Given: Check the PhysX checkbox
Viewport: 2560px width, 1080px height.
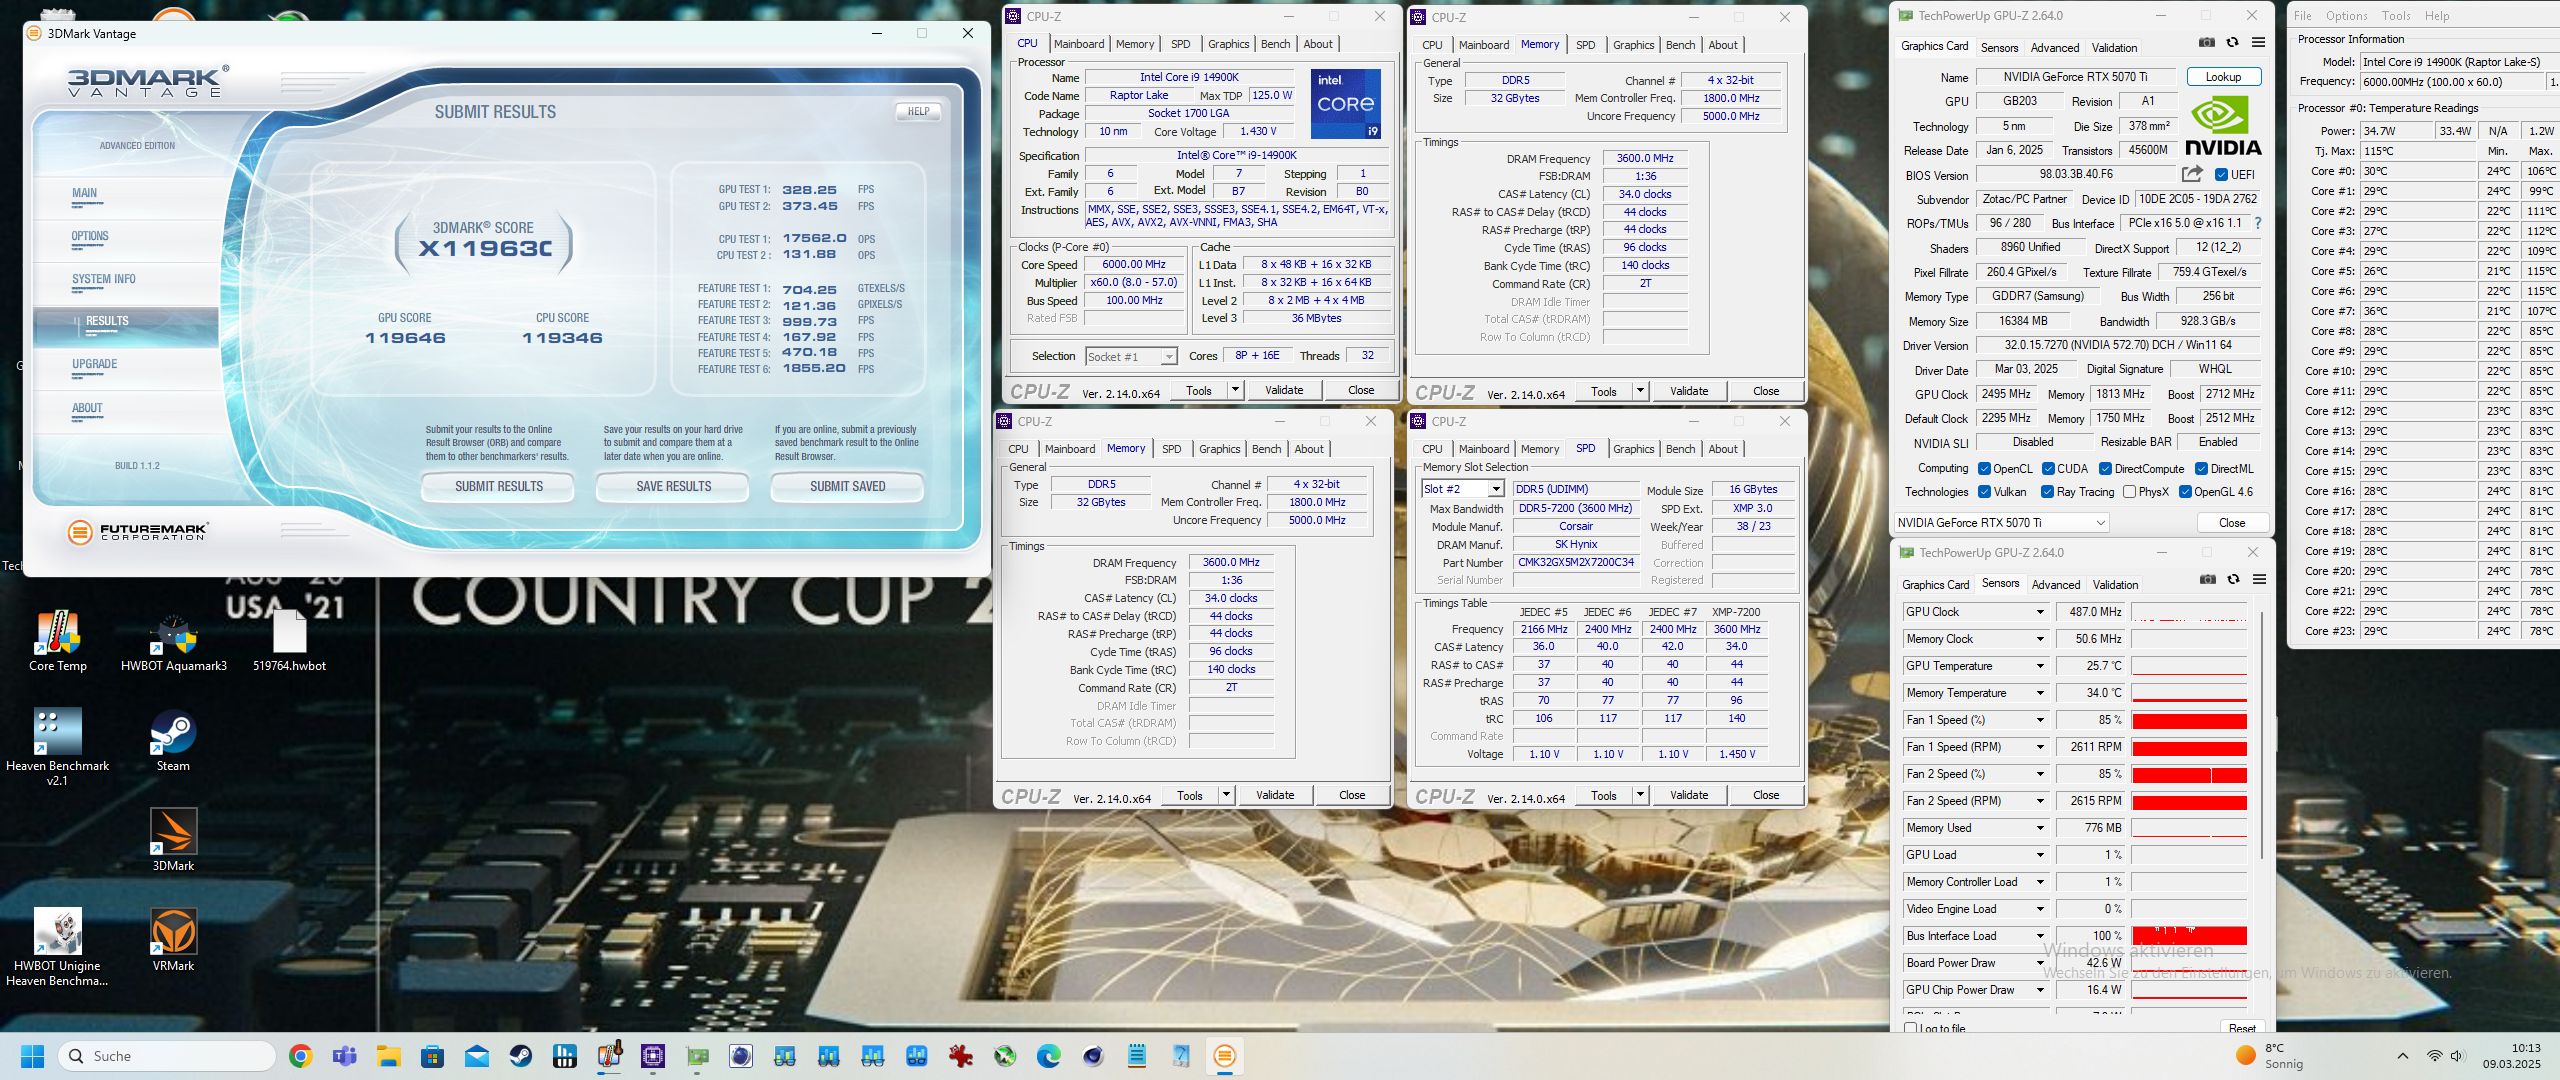Looking at the screenshot, I should (x=2129, y=492).
